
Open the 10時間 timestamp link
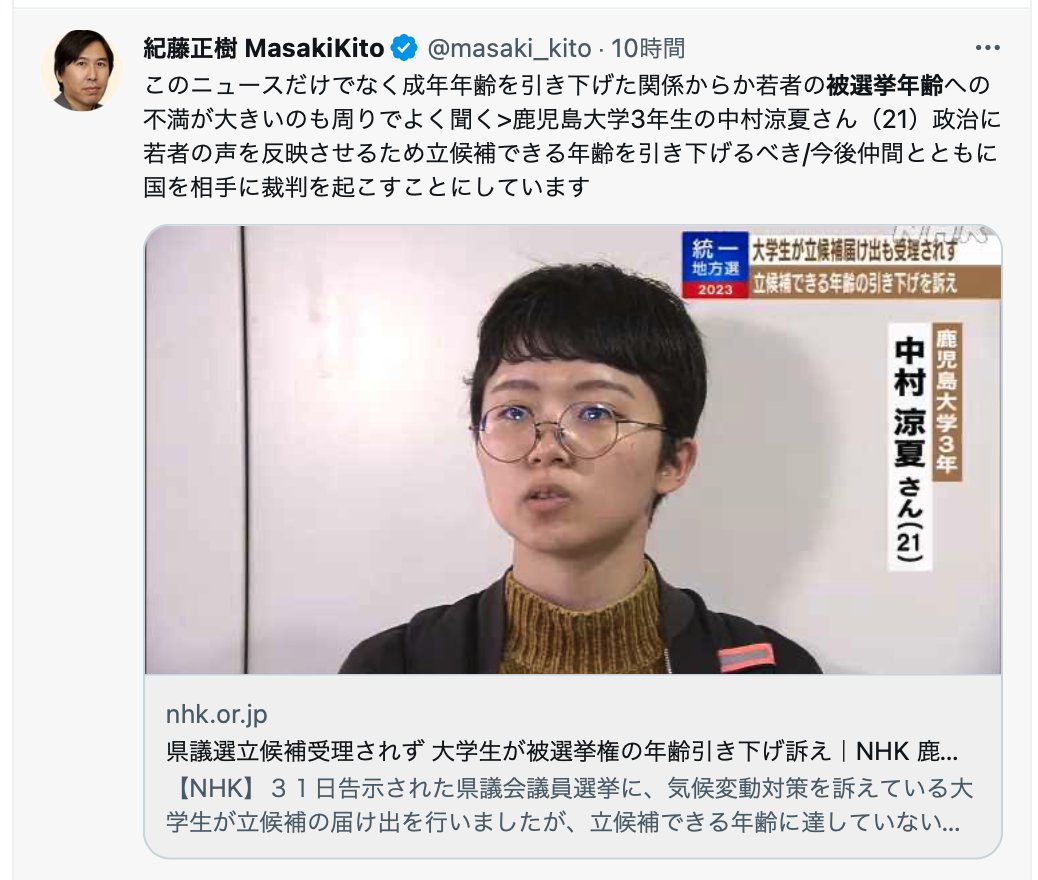[647, 48]
